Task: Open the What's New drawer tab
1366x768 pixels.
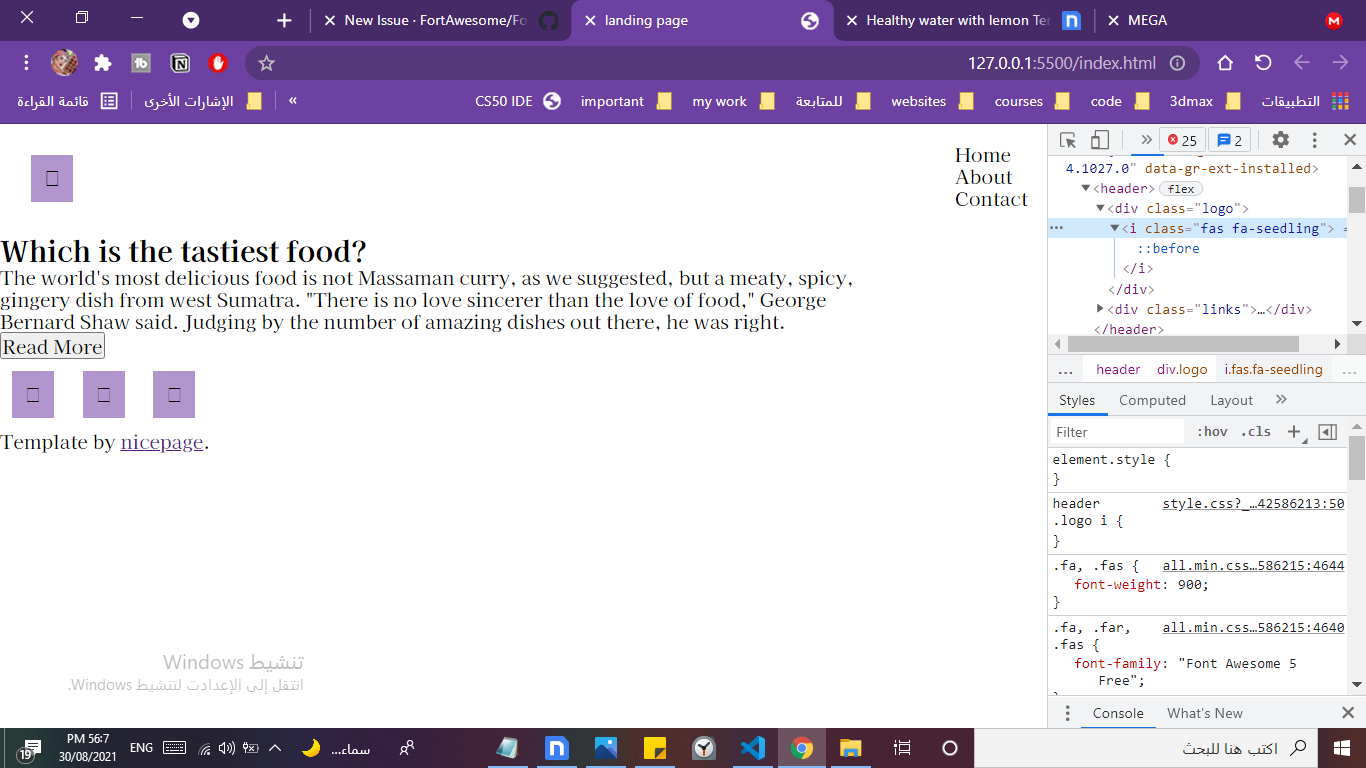Action: (1205, 713)
